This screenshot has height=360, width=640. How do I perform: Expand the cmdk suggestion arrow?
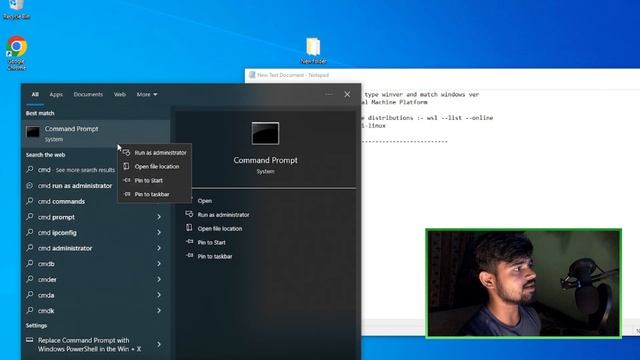pos(159,310)
